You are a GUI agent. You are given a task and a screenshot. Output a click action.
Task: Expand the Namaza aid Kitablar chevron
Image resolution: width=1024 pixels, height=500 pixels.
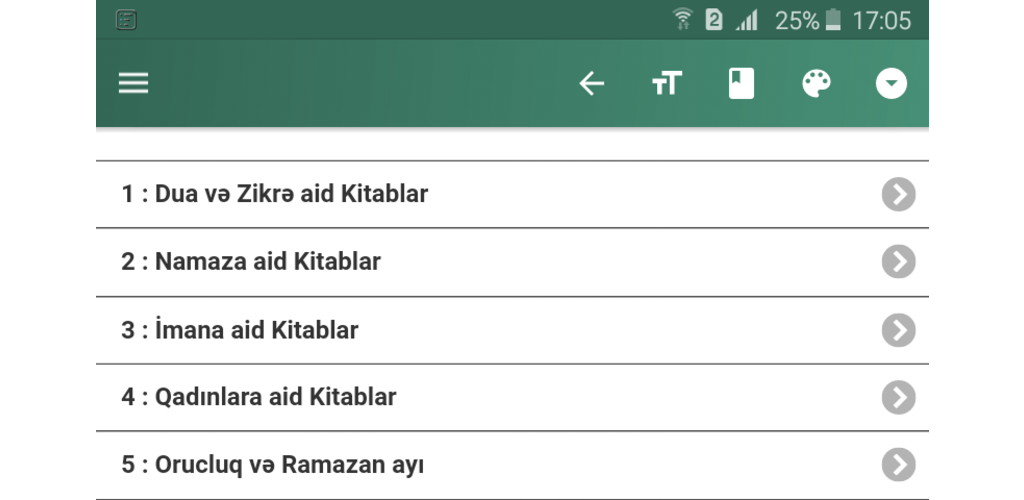pos(899,262)
